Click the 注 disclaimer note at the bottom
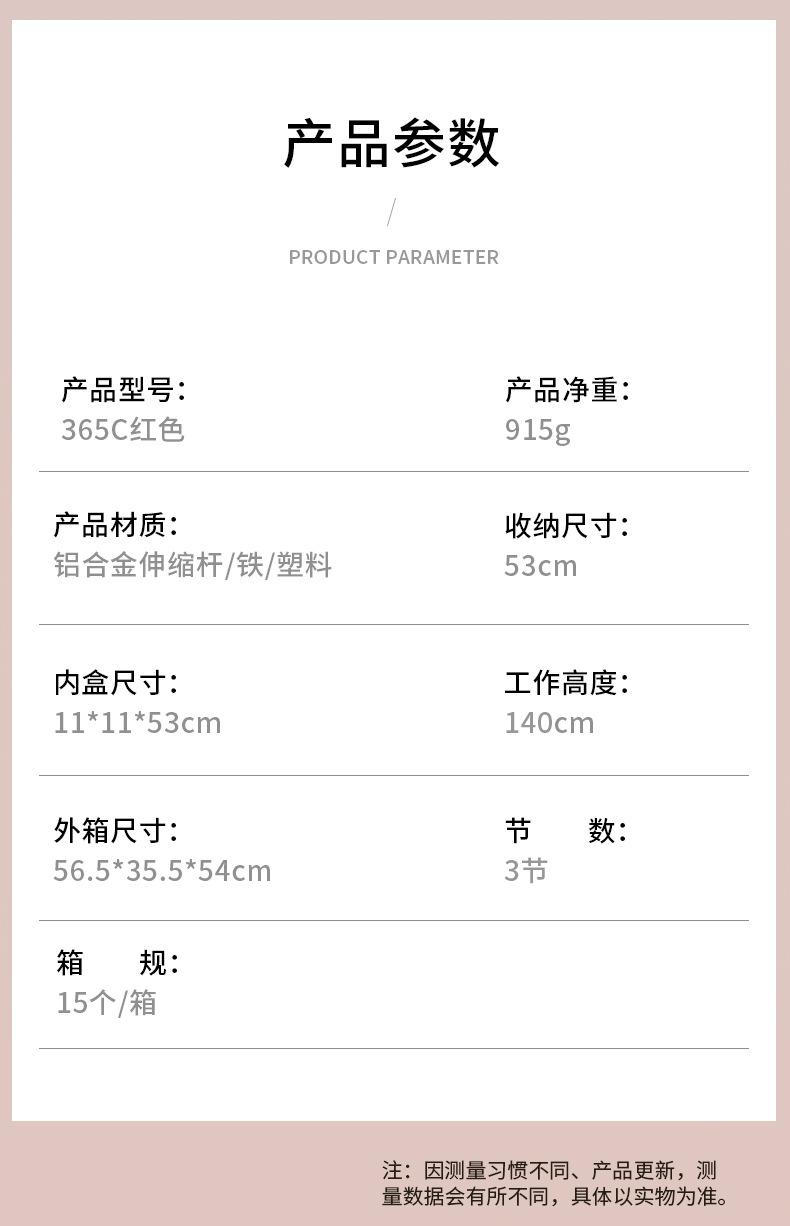This screenshot has height=1226, width=790. point(556,1183)
